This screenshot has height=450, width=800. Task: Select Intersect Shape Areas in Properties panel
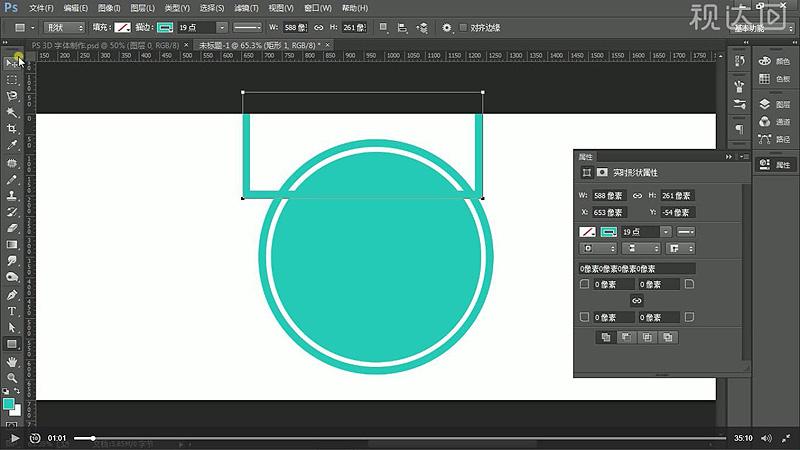(x=647, y=337)
